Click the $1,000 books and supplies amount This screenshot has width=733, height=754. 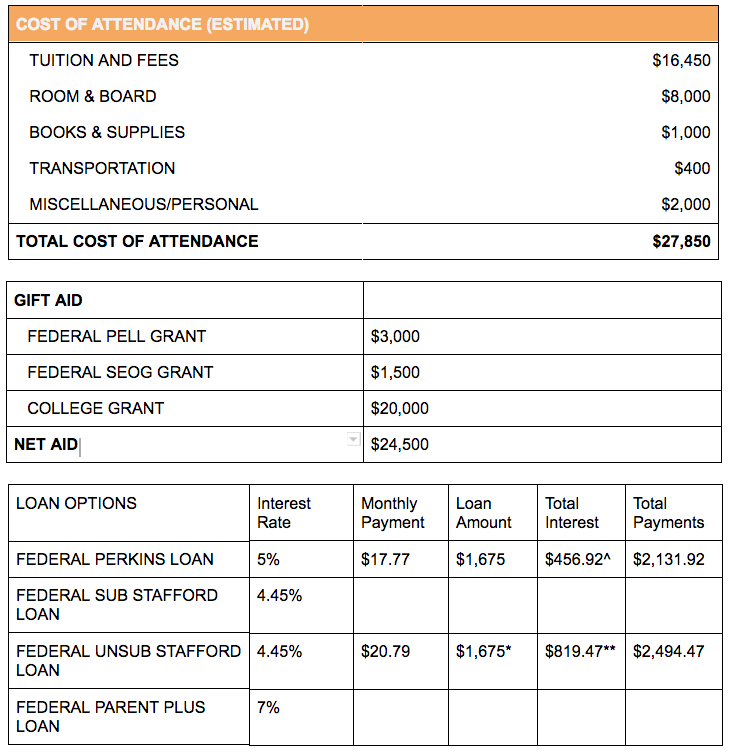(x=685, y=133)
